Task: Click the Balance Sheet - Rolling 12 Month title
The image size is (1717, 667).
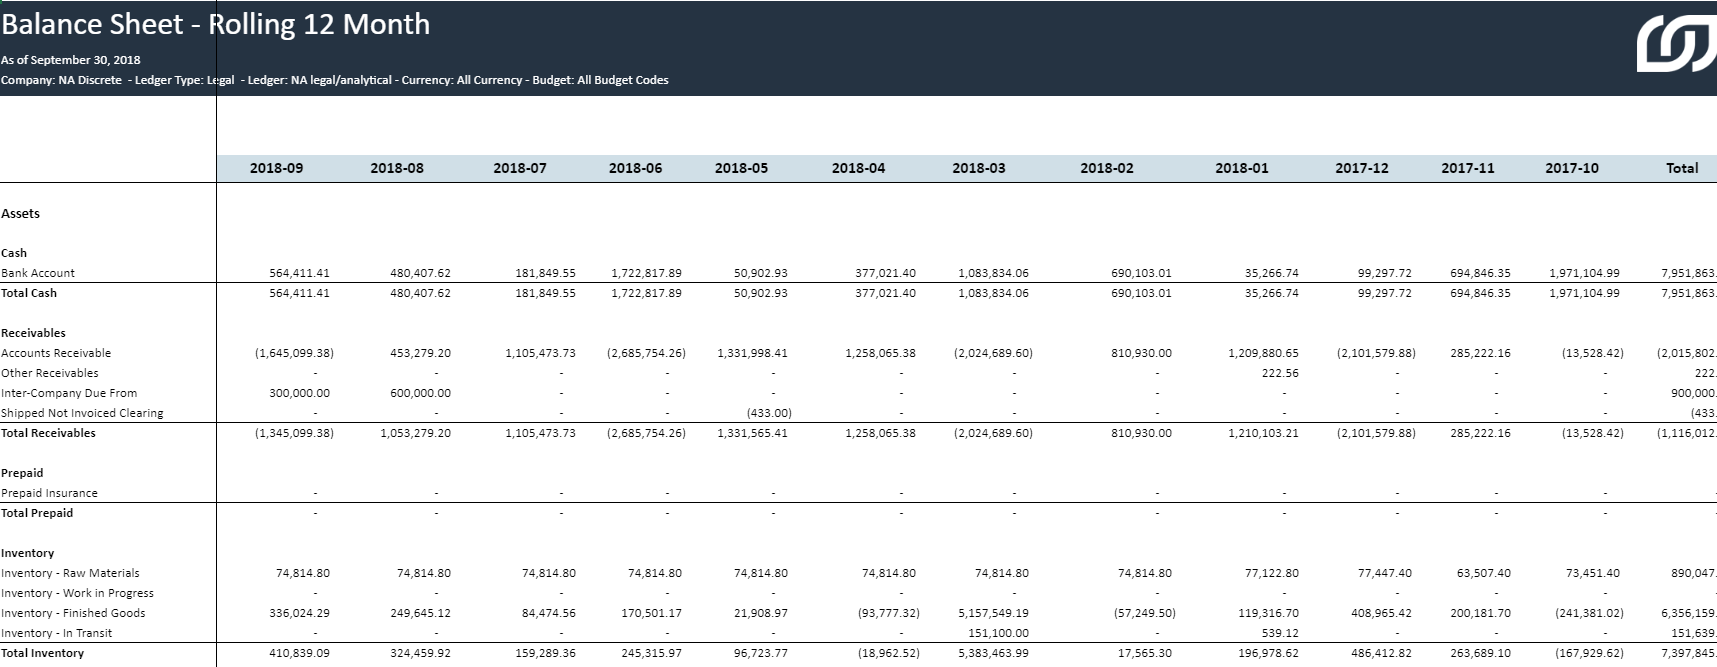Action: coord(215,24)
